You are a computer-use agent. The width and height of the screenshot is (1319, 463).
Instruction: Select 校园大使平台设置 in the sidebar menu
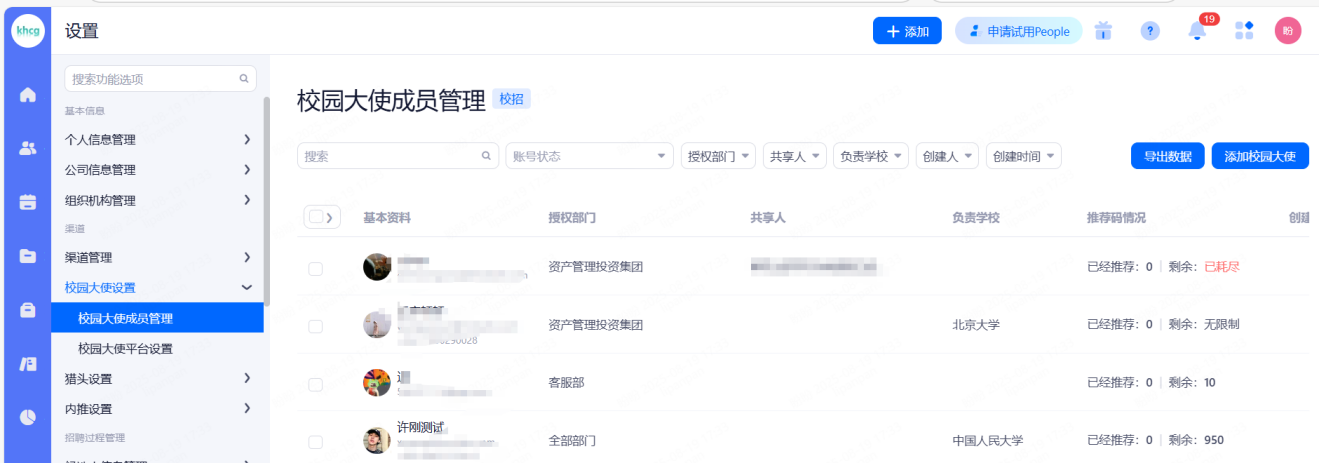(x=125, y=349)
